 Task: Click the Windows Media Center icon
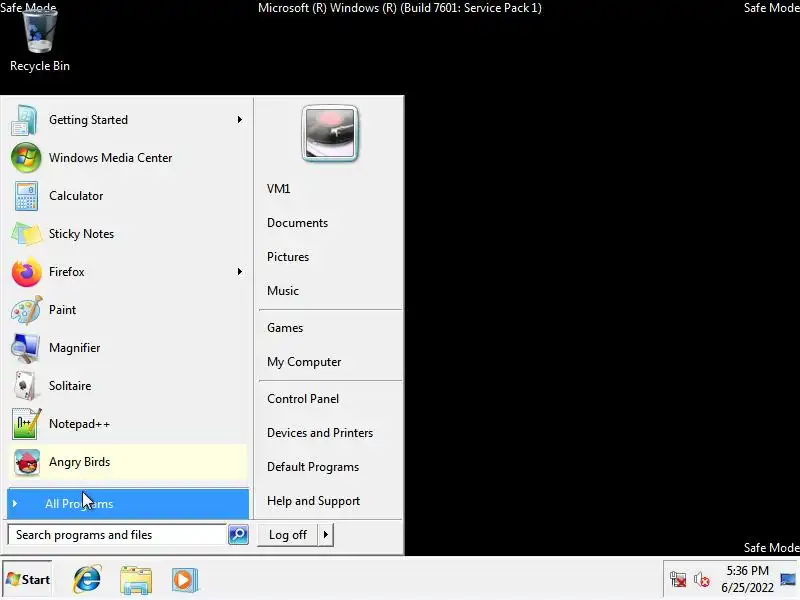coord(26,158)
